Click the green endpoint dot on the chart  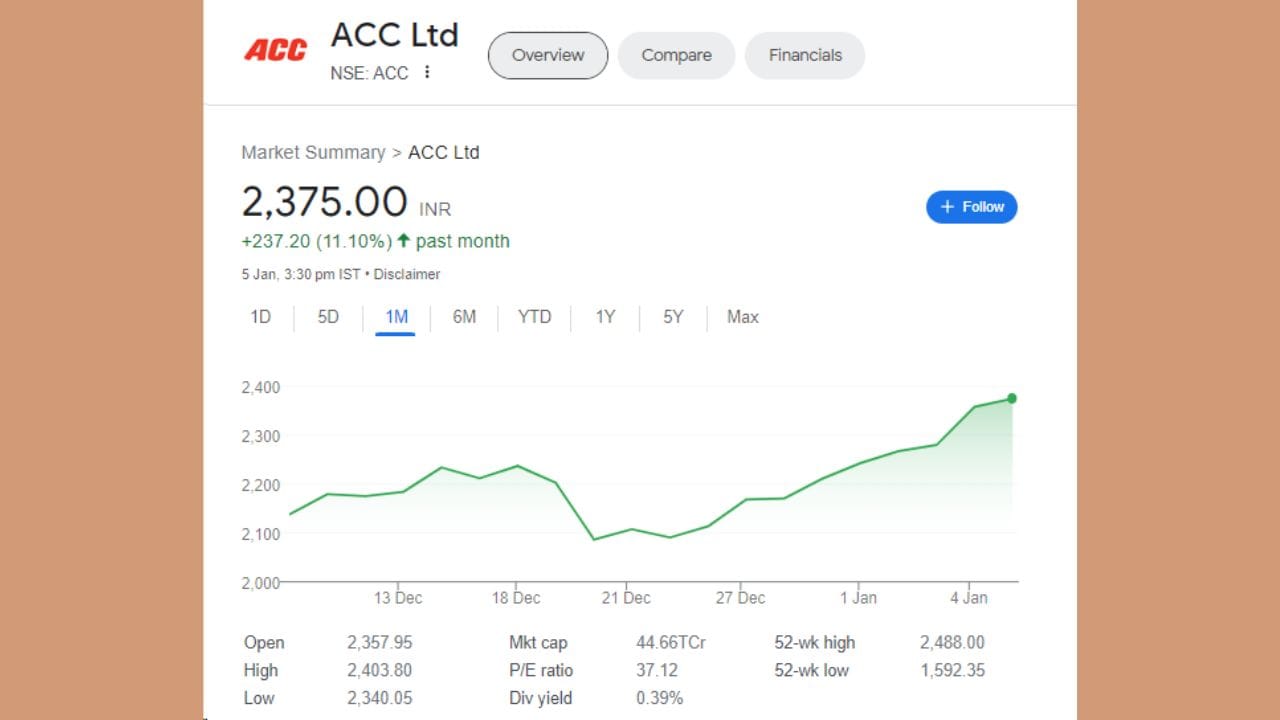pos(1012,398)
